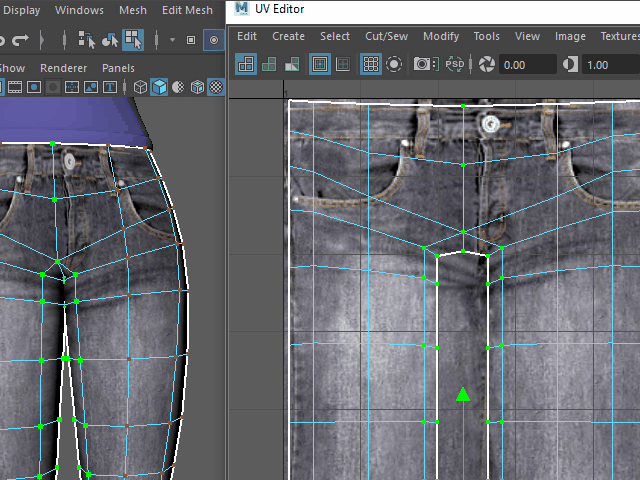Open the Cut/Sew menu
Screen dimensions: 640x480
coord(386,36)
